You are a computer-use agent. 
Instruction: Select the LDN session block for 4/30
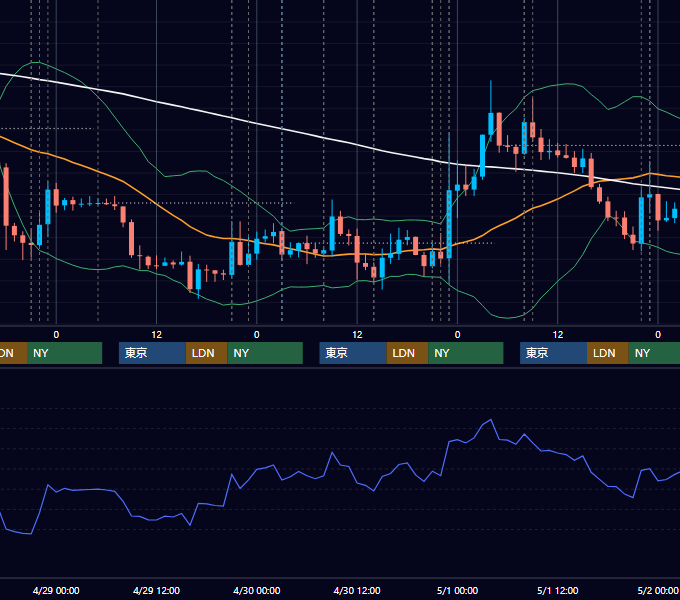point(407,353)
